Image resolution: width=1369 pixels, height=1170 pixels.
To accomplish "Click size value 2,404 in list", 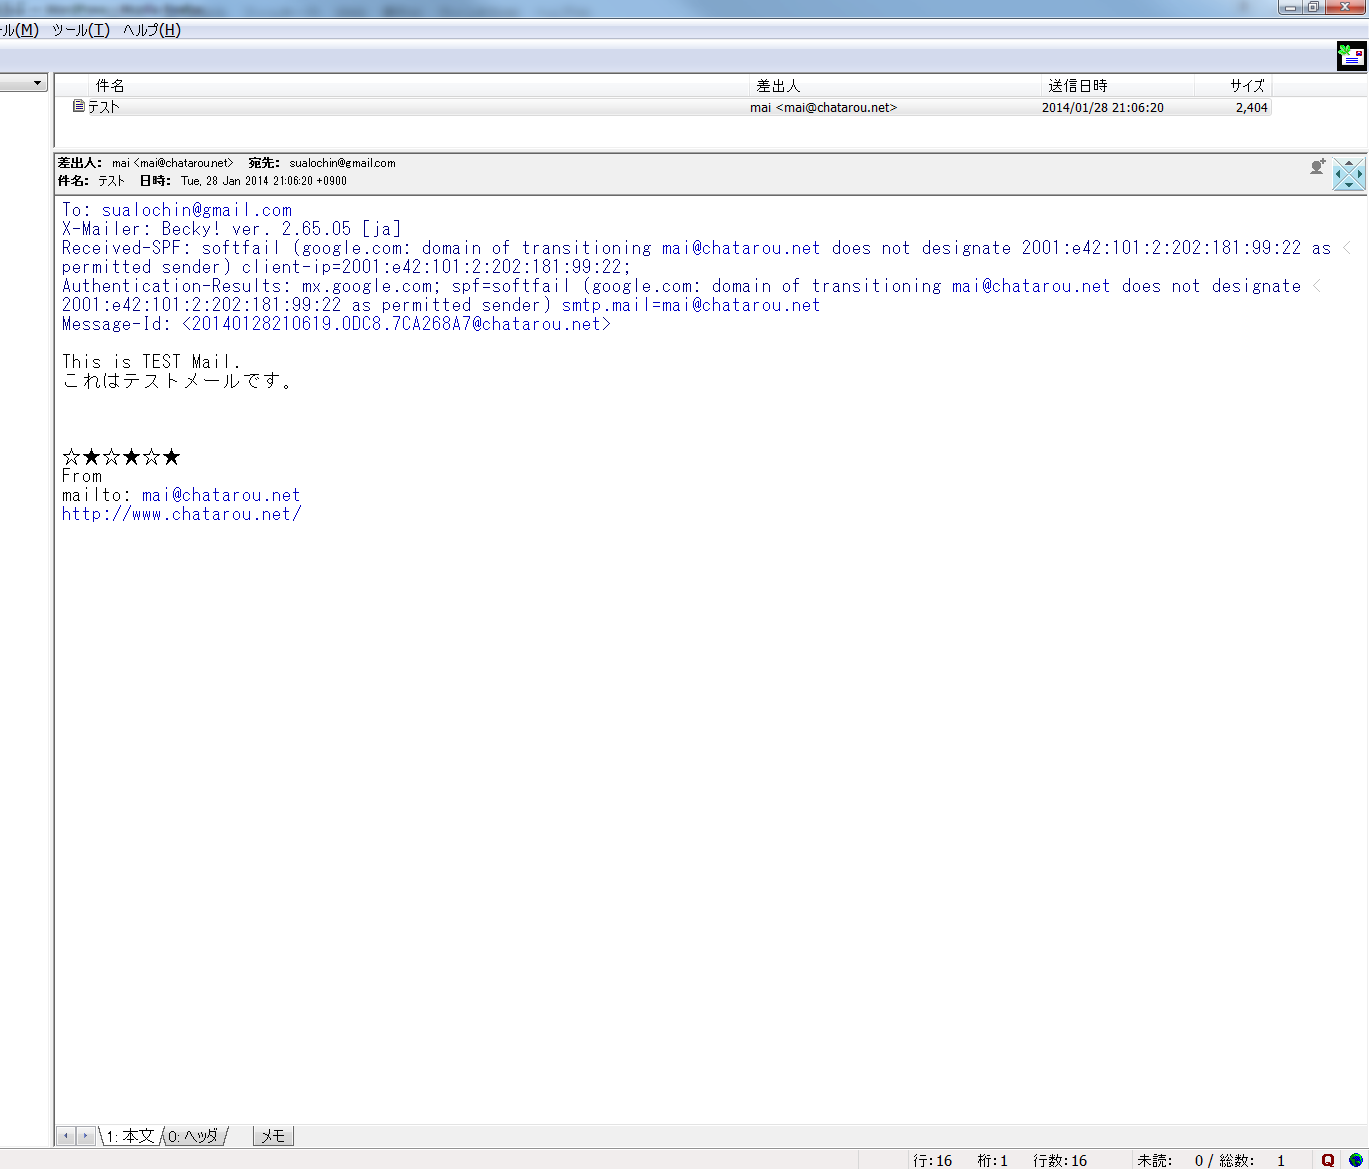I will (1252, 107).
